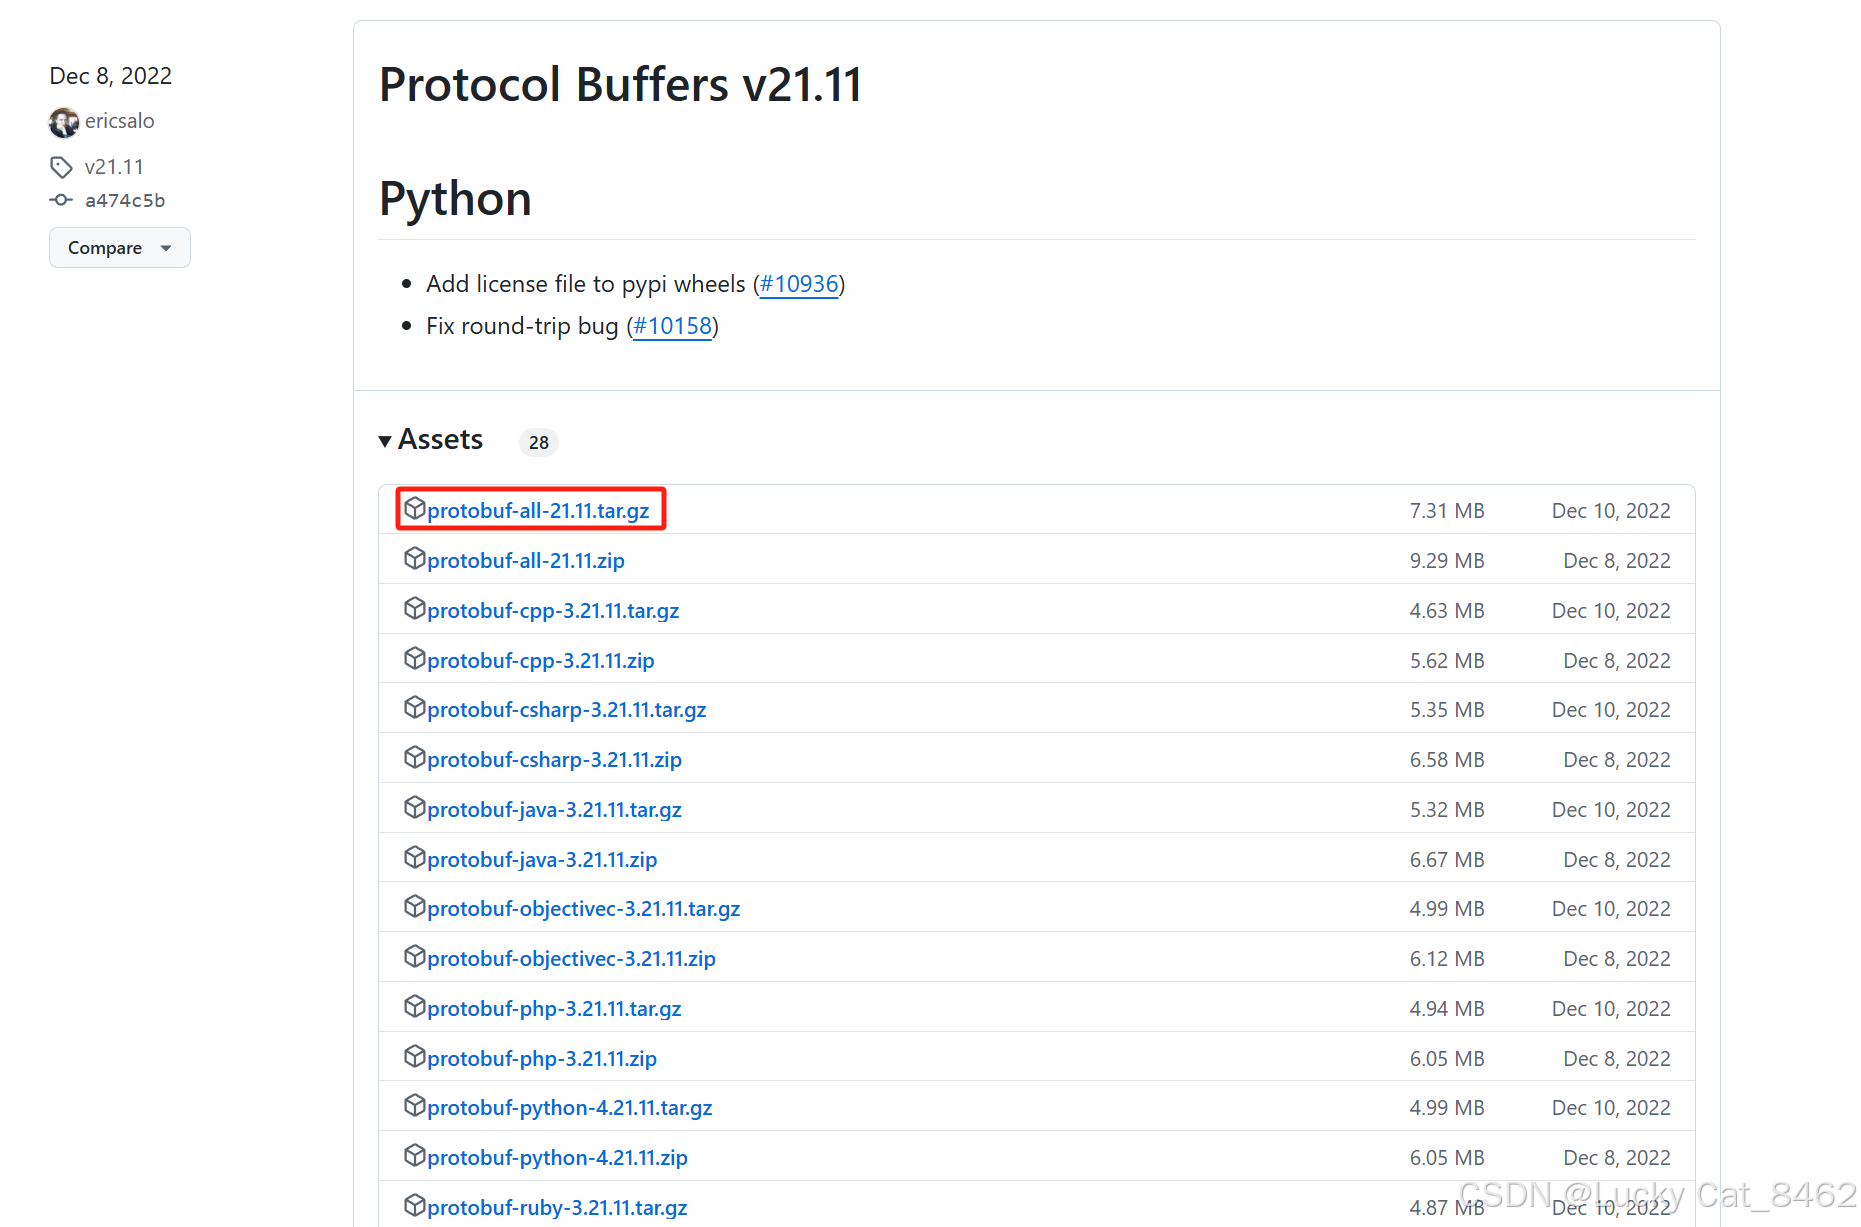Open the Compare dropdown button

point(120,248)
